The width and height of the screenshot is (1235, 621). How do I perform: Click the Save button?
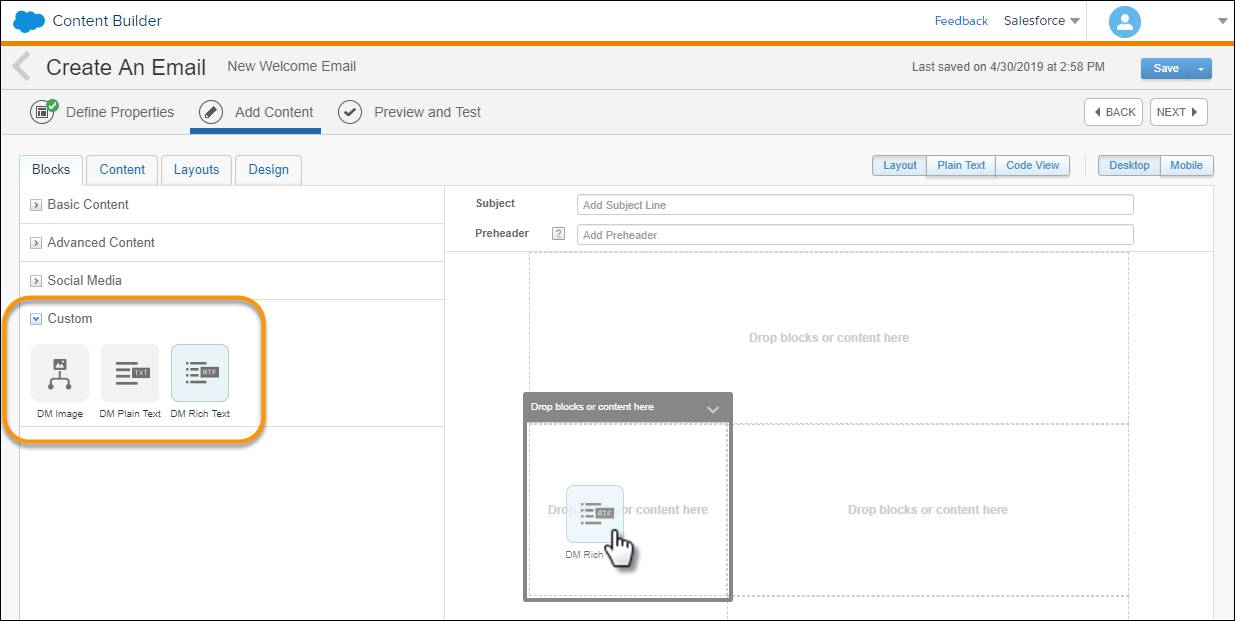(x=1165, y=68)
